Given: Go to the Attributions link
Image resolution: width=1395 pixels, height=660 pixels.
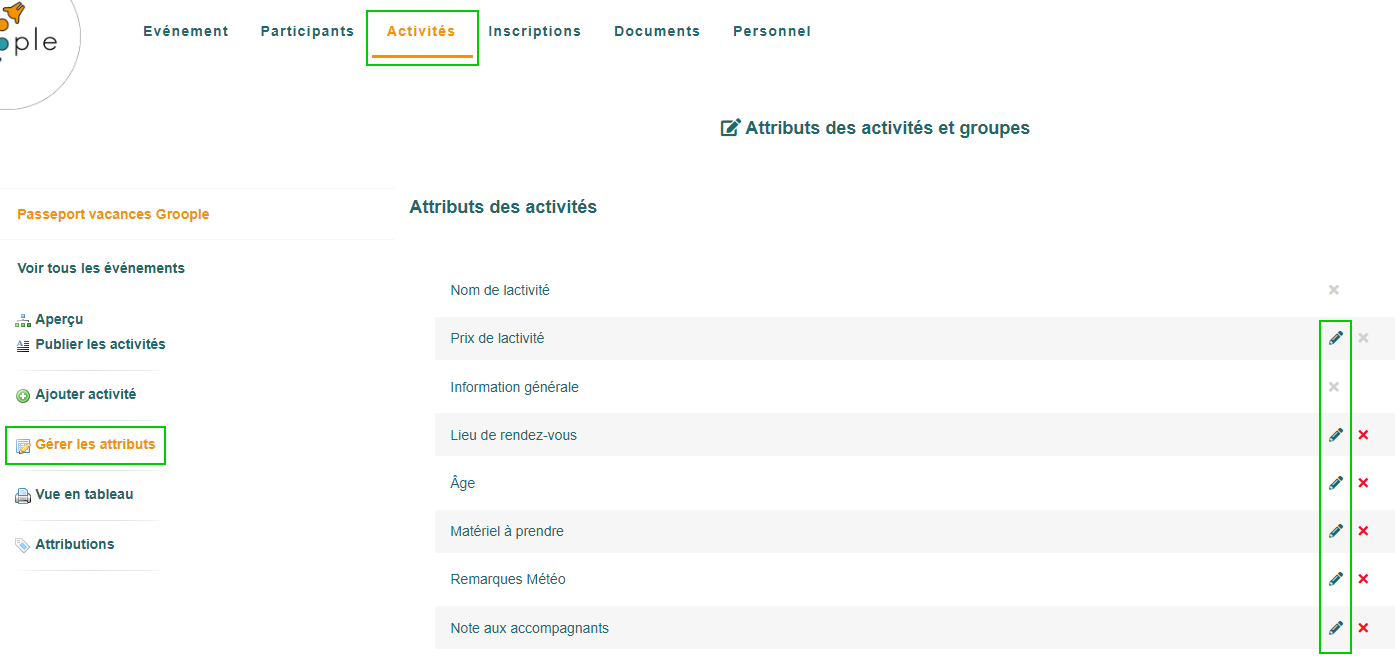Looking at the screenshot, I should pyautogui.click(x=75, y=544).
